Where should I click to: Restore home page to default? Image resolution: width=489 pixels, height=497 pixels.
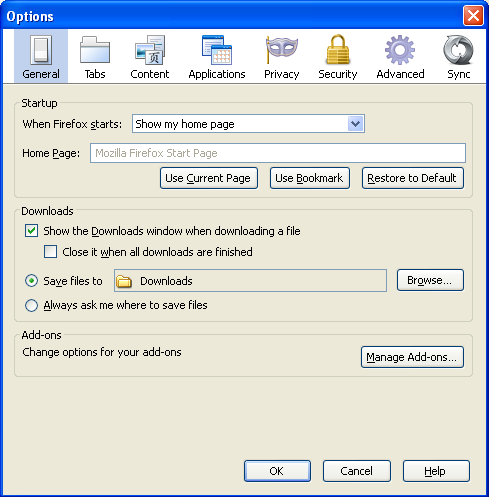click(x=413, y=178)
